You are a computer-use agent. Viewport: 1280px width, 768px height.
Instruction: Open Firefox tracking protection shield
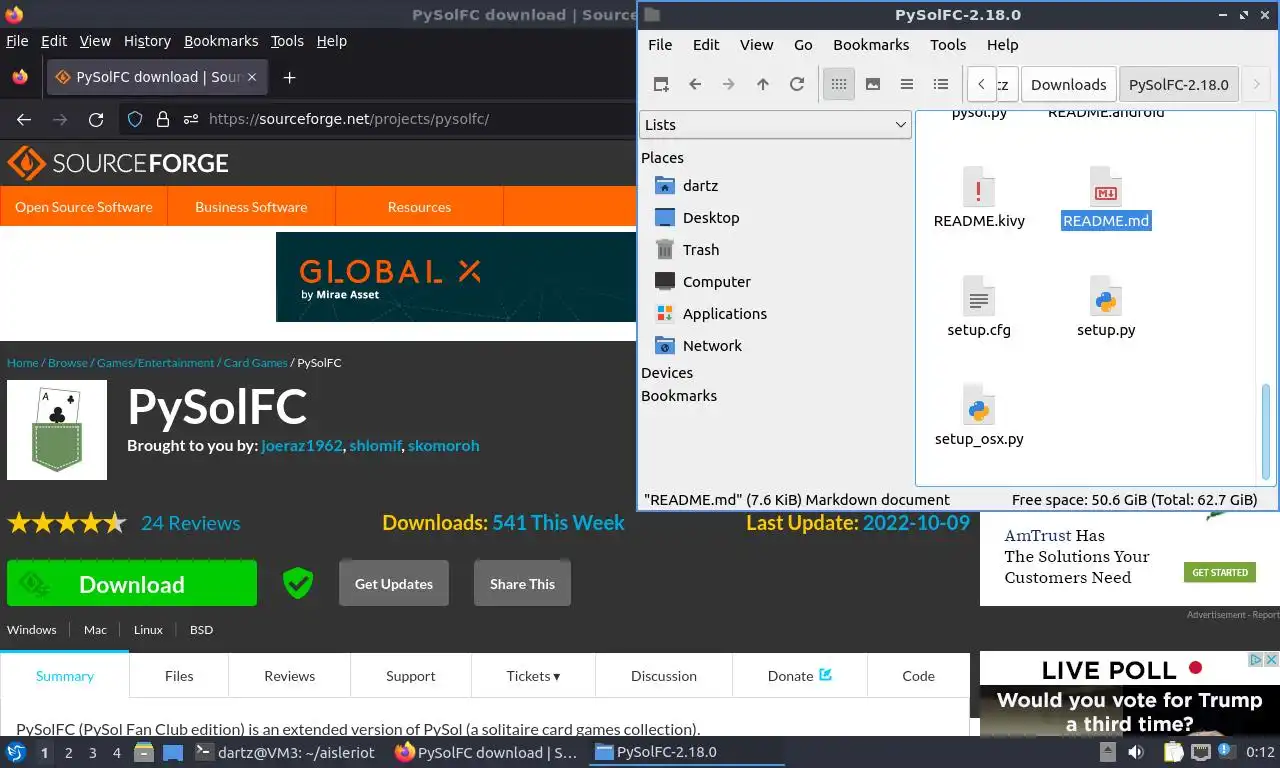[x=135, y=119]
